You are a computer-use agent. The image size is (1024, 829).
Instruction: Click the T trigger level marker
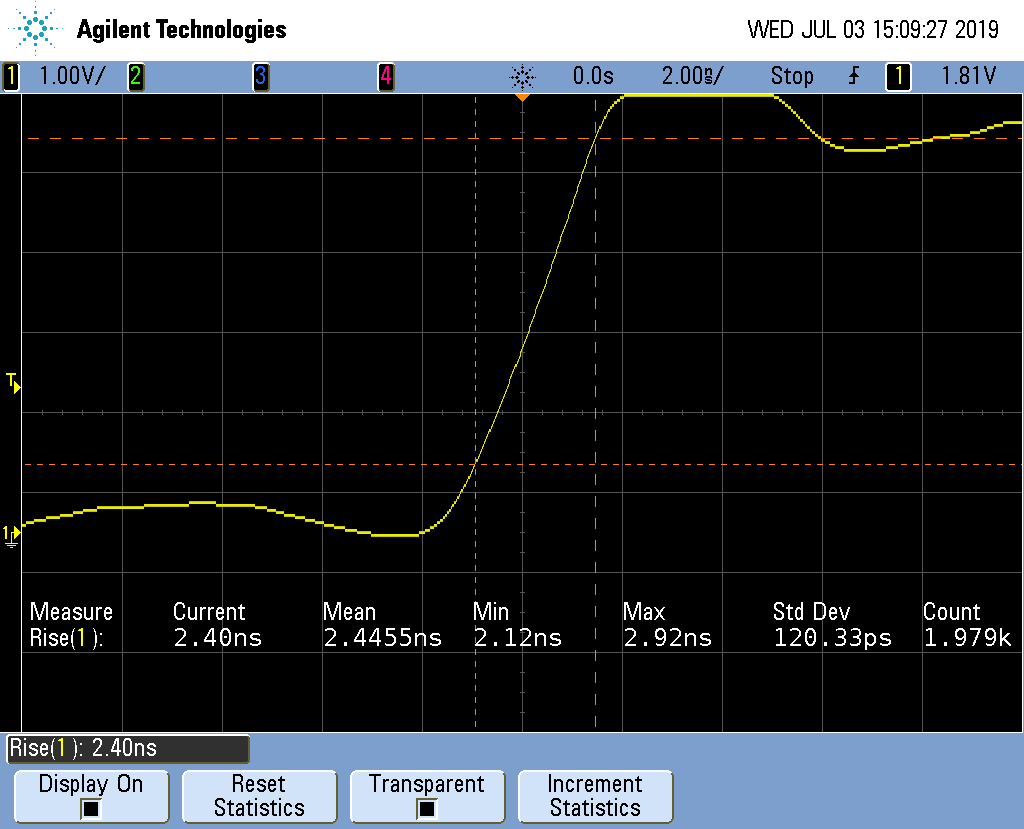[12, 381]
